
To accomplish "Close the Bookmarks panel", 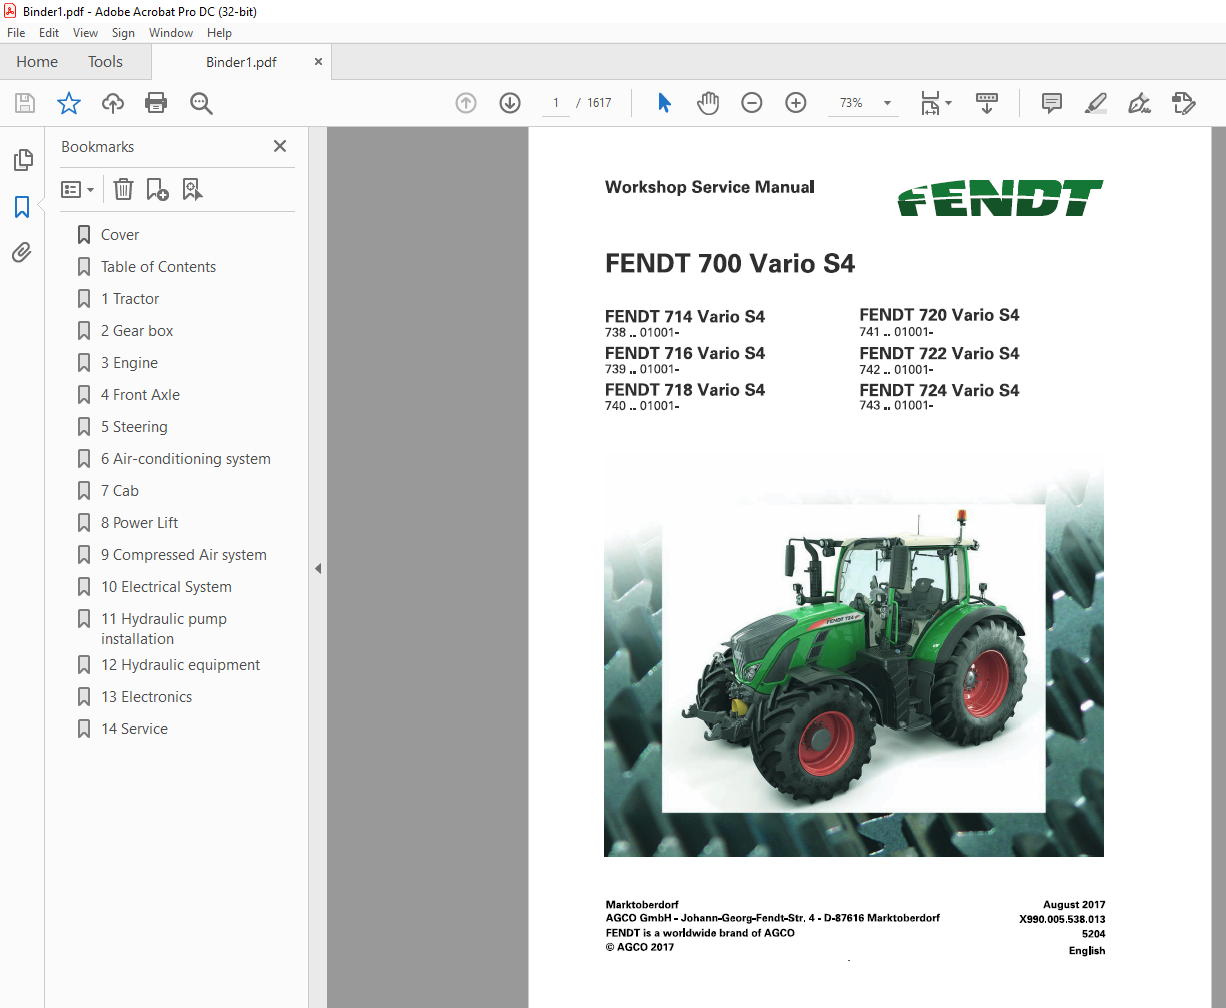I will pos(280,146).
